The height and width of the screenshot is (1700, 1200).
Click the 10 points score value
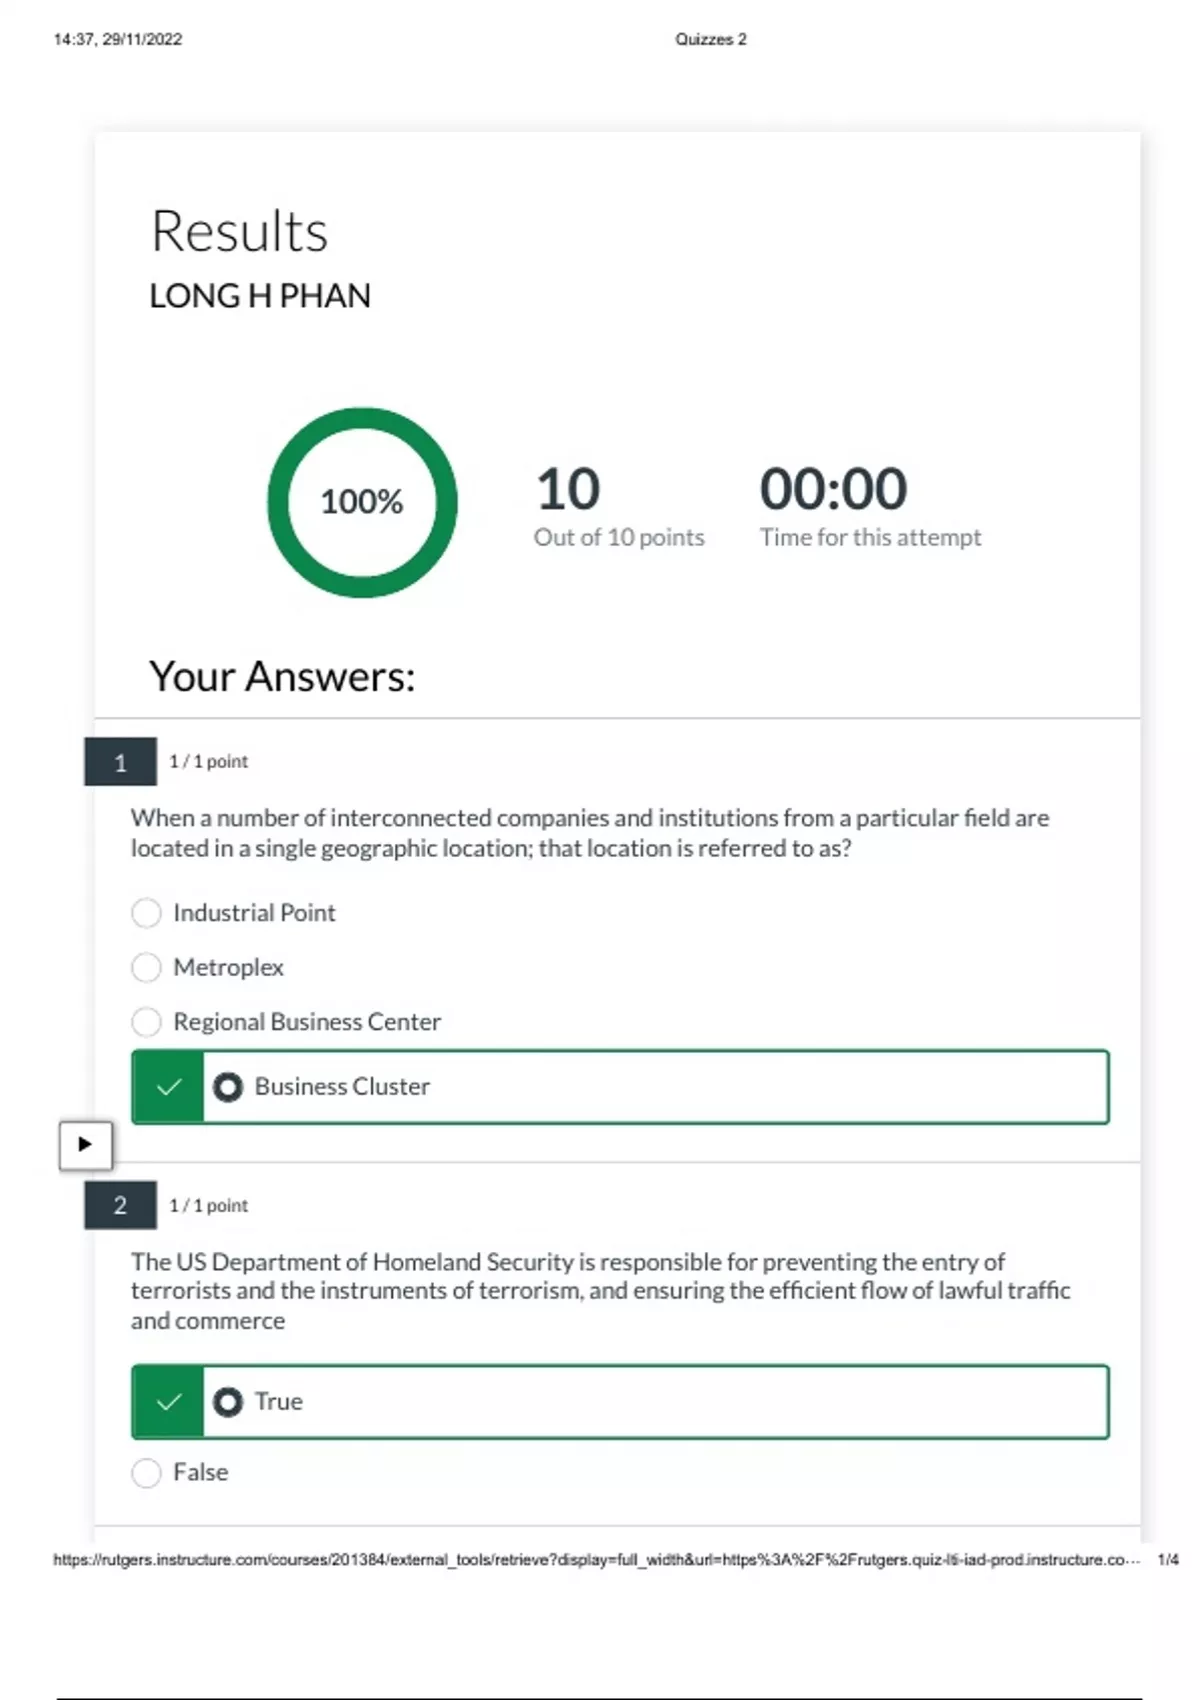(568, 489)
